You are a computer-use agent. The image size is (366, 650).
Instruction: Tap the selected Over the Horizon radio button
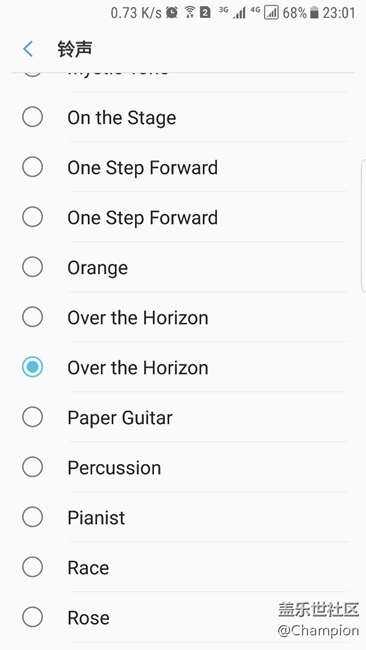click(x=32, y=367)
